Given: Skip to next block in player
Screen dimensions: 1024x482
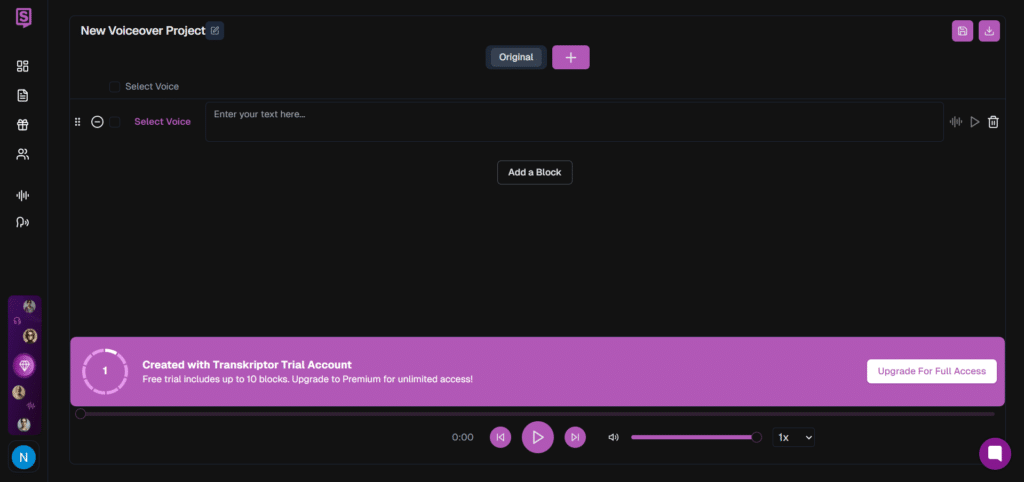Looking at the screenshot, I should (x=575, y=438).
